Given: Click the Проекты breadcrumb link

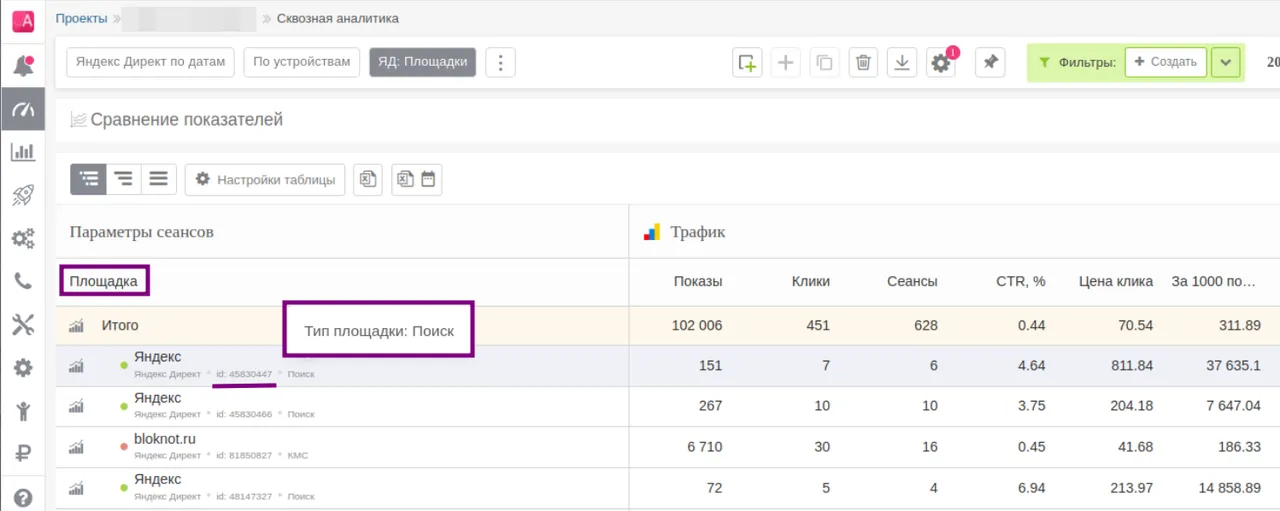Looking at the screenshot, I should click(x=82, y=18).
